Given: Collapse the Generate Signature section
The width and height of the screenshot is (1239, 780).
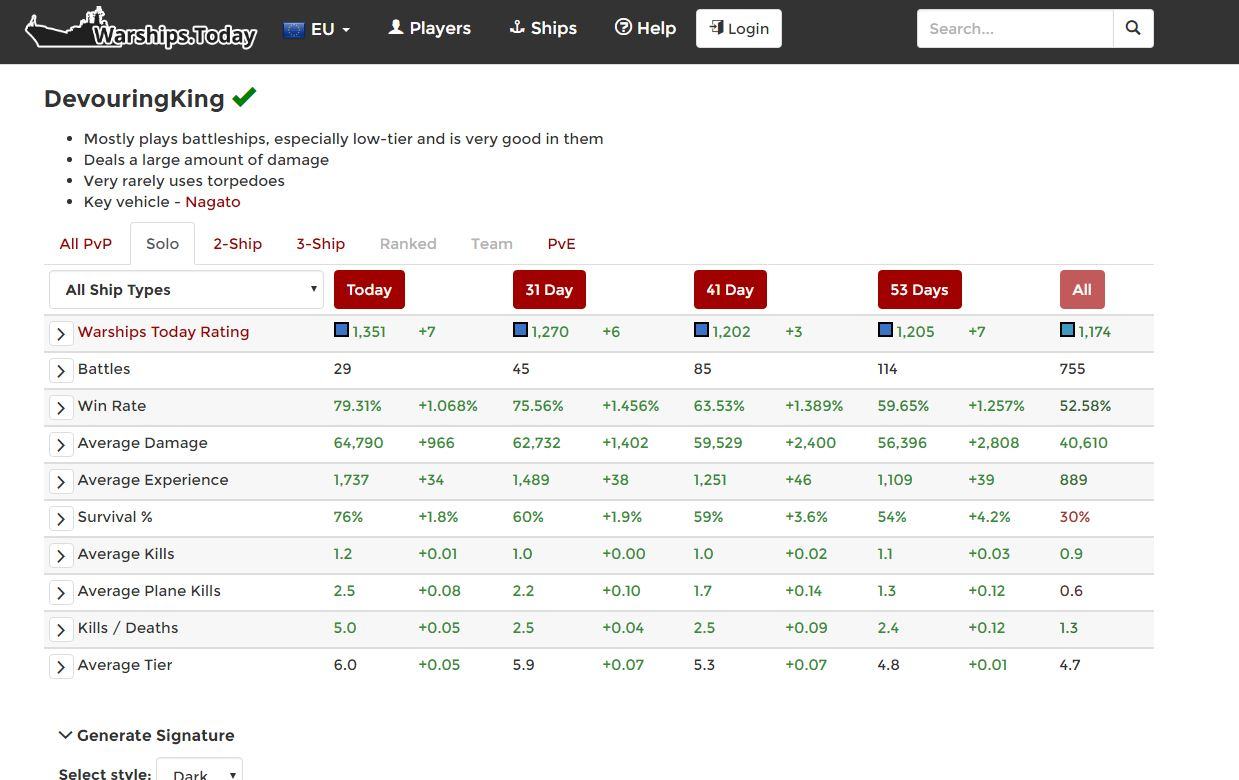Looking at the screenshot, I should pos(146,735).
